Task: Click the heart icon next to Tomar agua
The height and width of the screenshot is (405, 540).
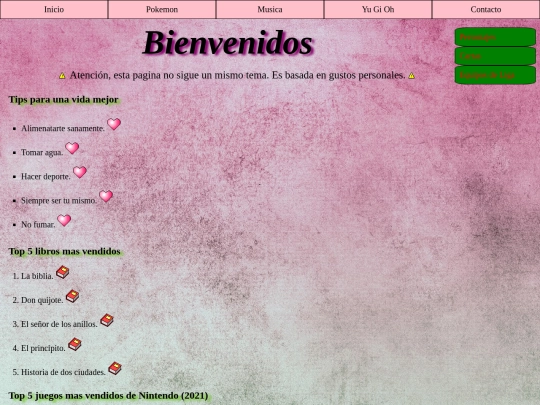Action: coord(72,148)
